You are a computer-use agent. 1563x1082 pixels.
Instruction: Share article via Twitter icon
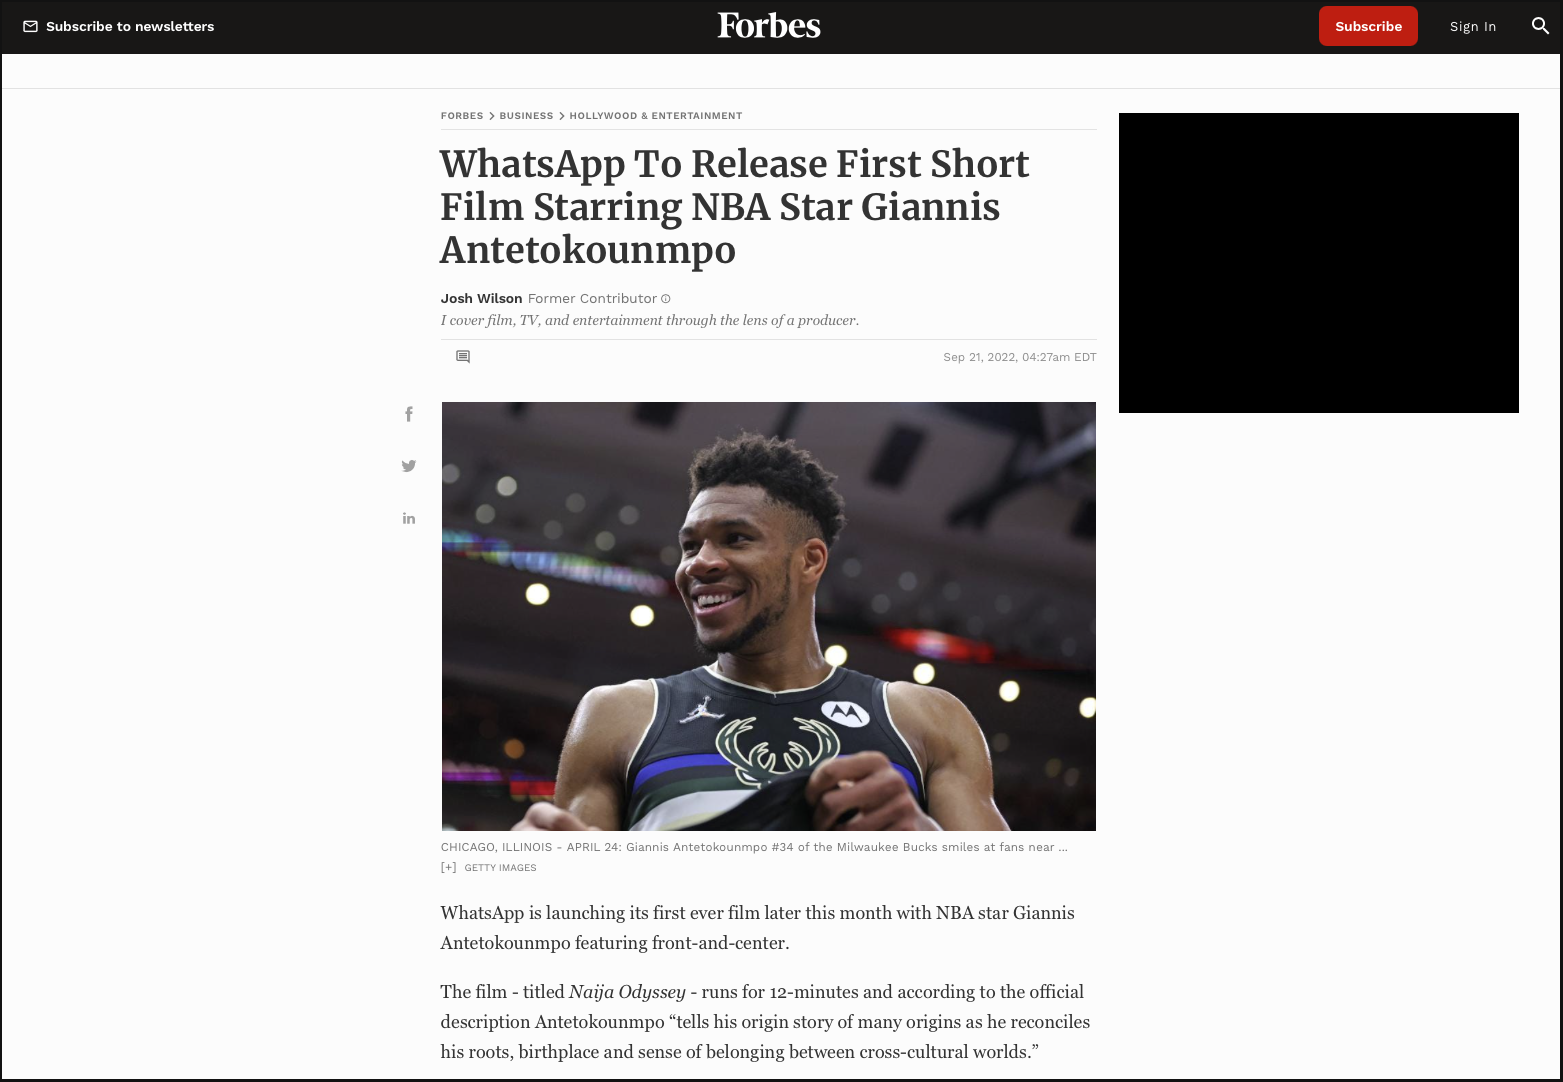(409, 466)
